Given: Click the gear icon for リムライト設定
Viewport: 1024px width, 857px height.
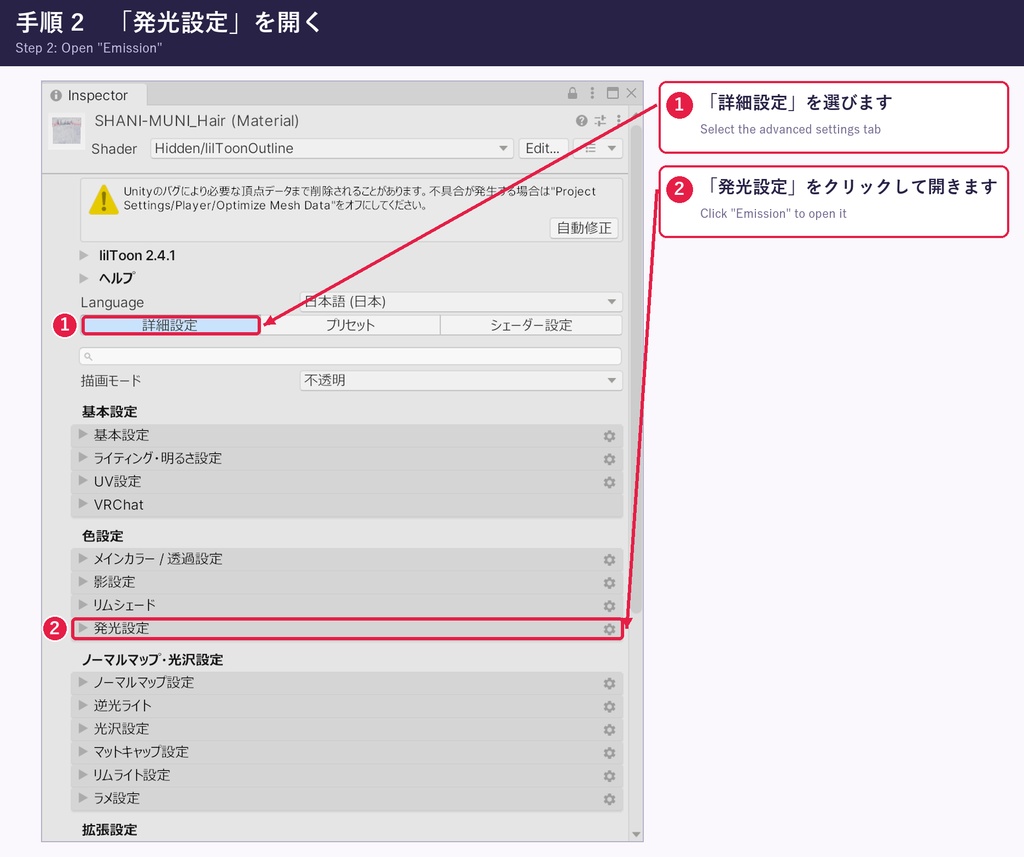Looking at the screenshot, I should point(609,776).
